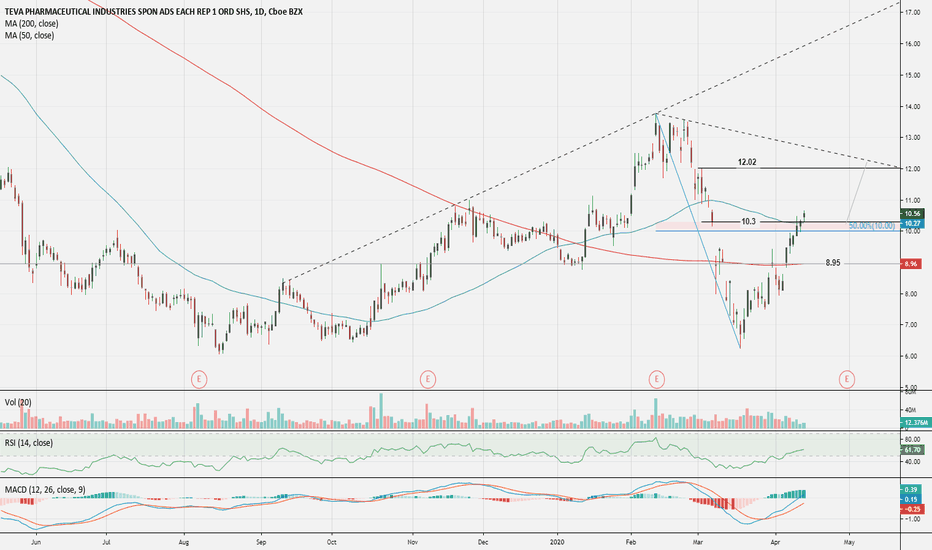The height and width of the screenshot is (550, 932).
Task: Select the Vol (20) indicator legend
Action: tap(18, 403)
